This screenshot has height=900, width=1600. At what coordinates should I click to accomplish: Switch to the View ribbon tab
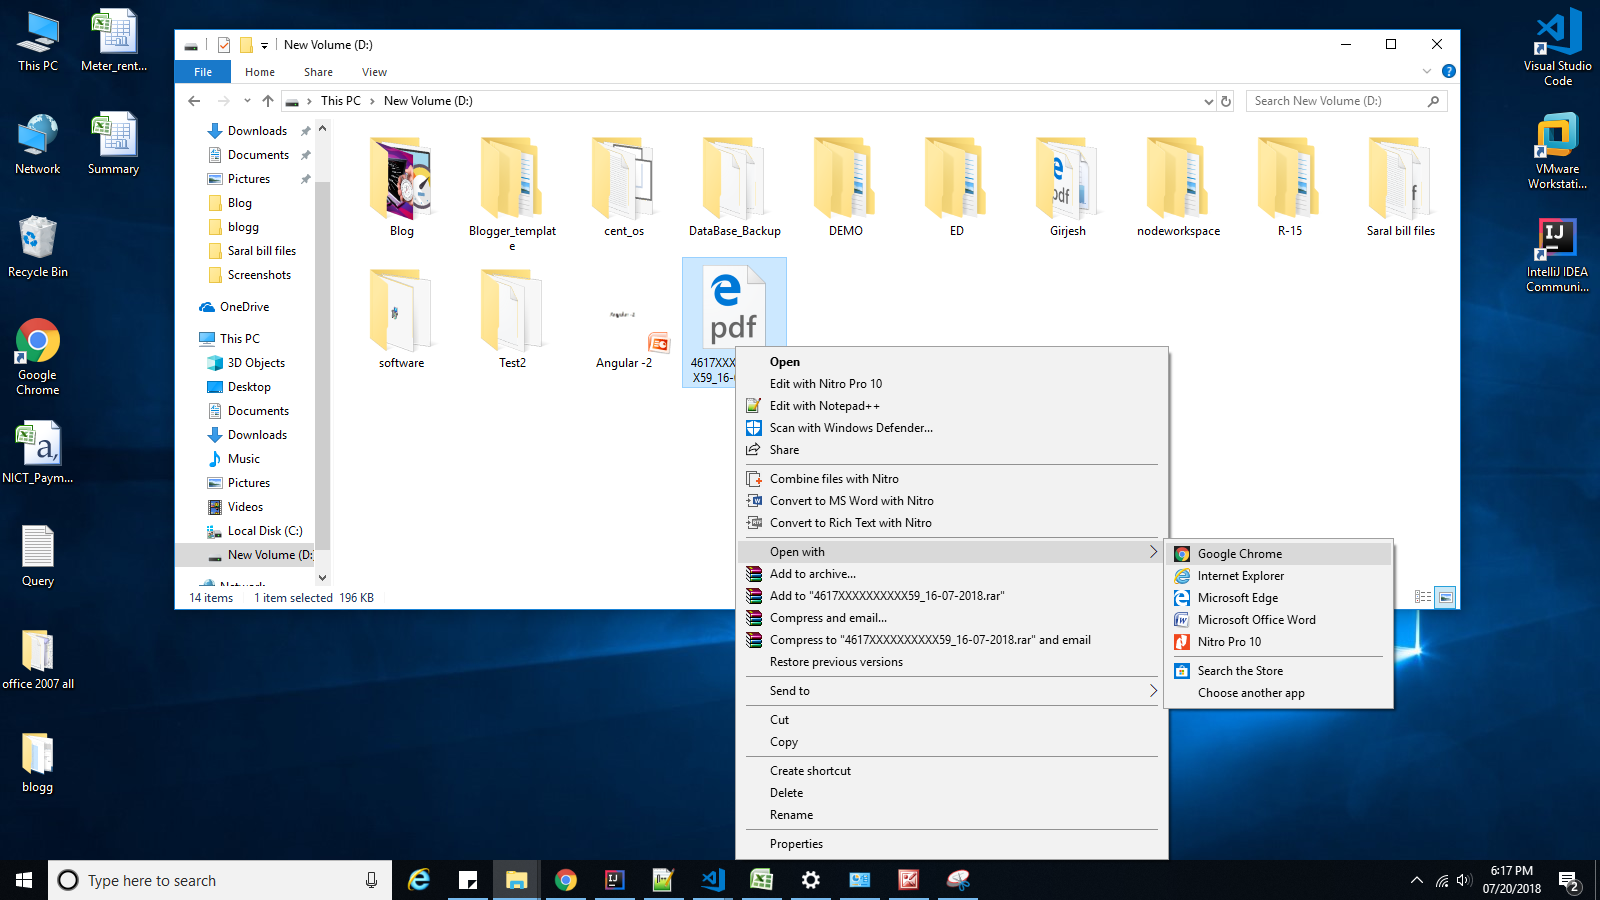pos(375,72)
